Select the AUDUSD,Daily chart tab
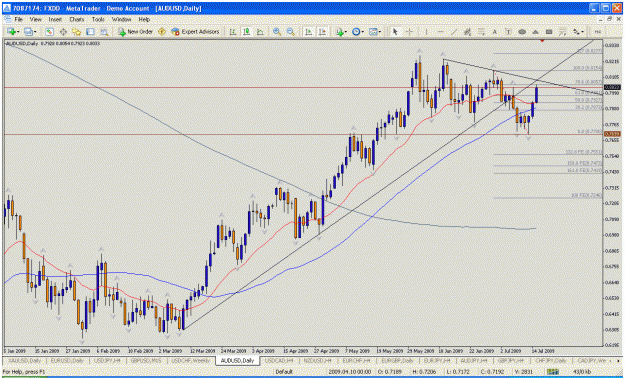This screenshot has width=625, height=378. pos(237,360)
